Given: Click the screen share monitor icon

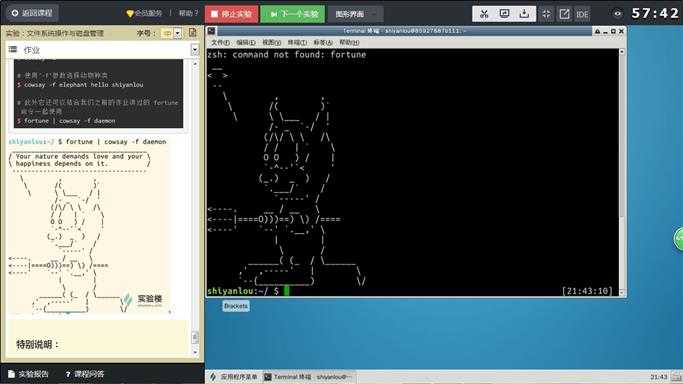Looking at the screenshot, I should click(504, 14).
